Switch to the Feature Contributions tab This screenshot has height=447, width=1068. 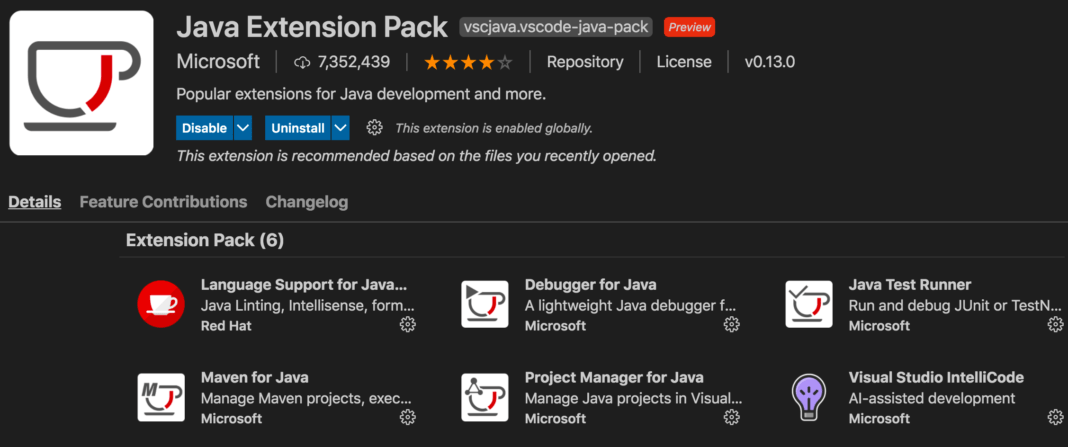pyautogui.click(x=163, y=202)
